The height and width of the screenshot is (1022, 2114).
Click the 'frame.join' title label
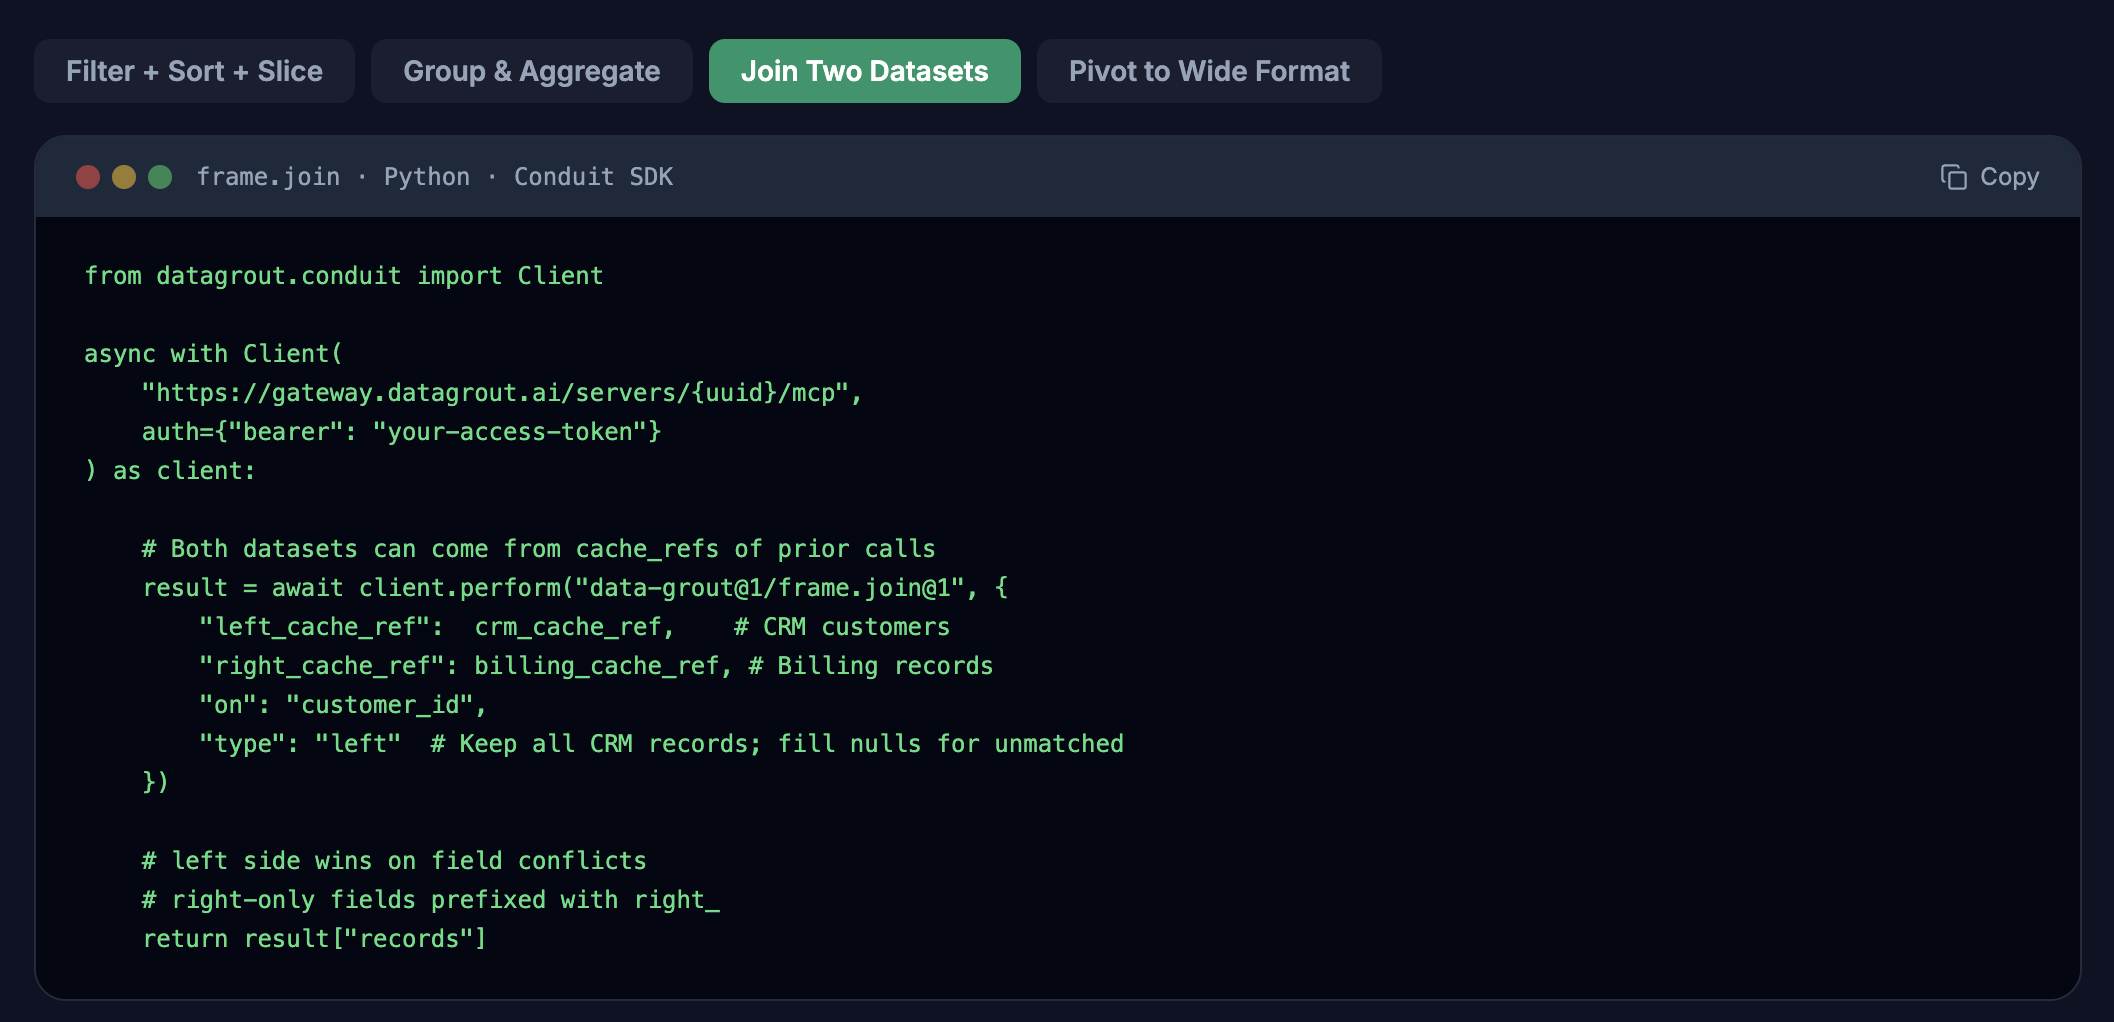[268, 177]
